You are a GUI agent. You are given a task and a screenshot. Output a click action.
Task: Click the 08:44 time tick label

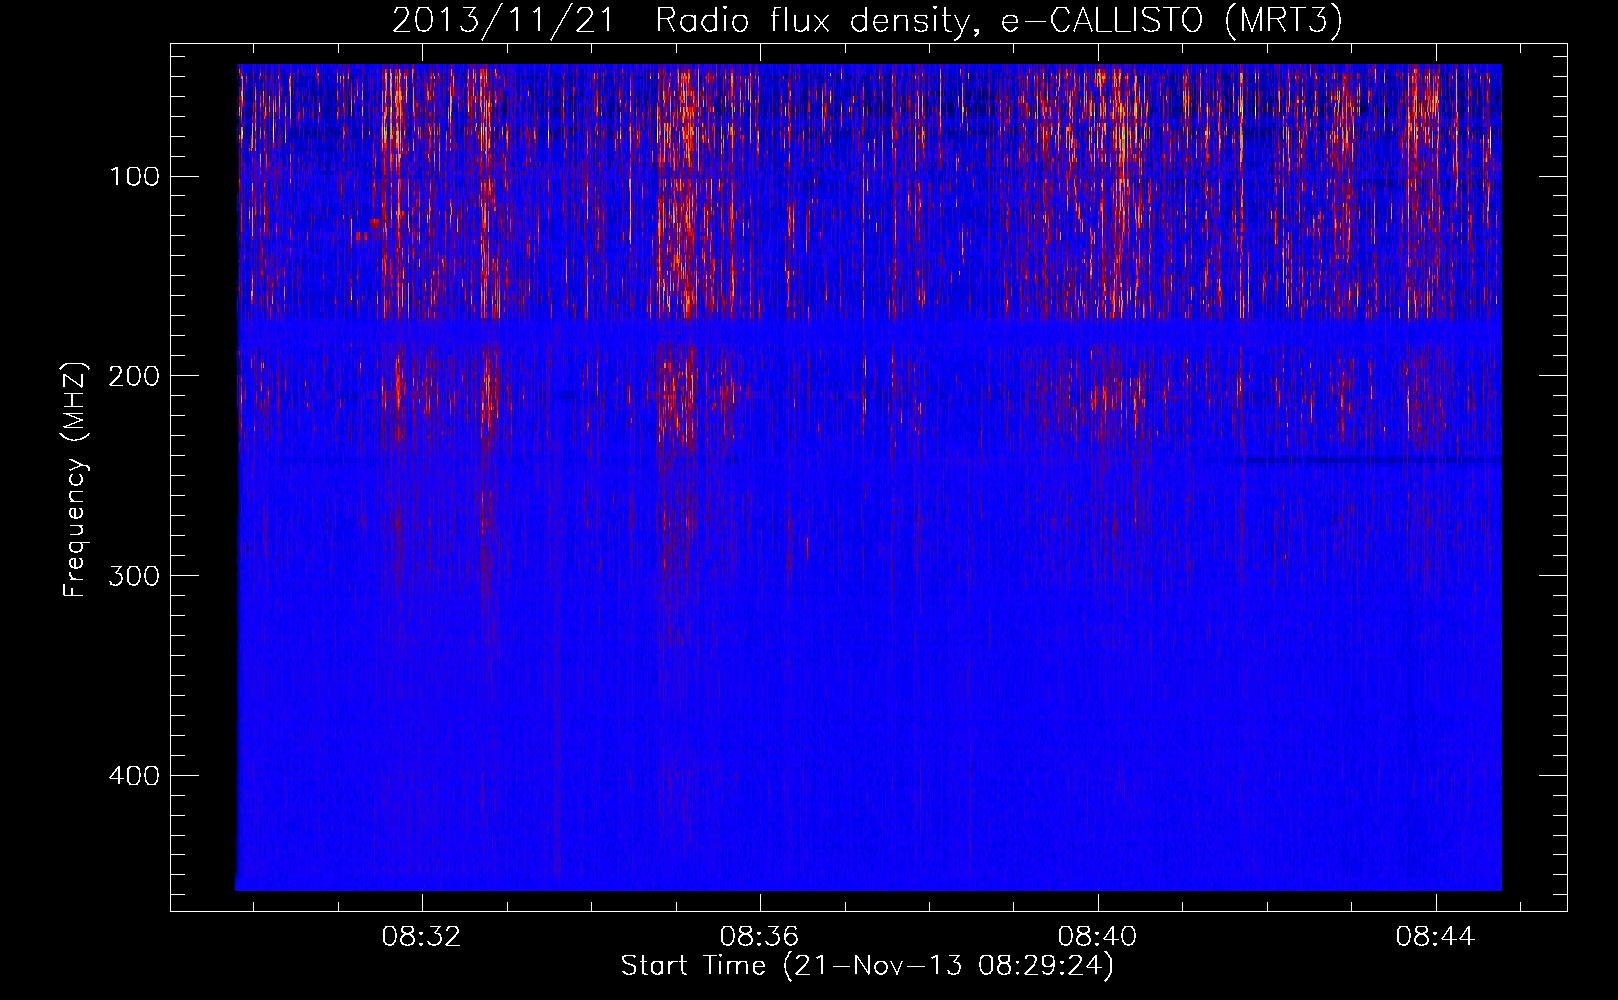click(1436, 937)
